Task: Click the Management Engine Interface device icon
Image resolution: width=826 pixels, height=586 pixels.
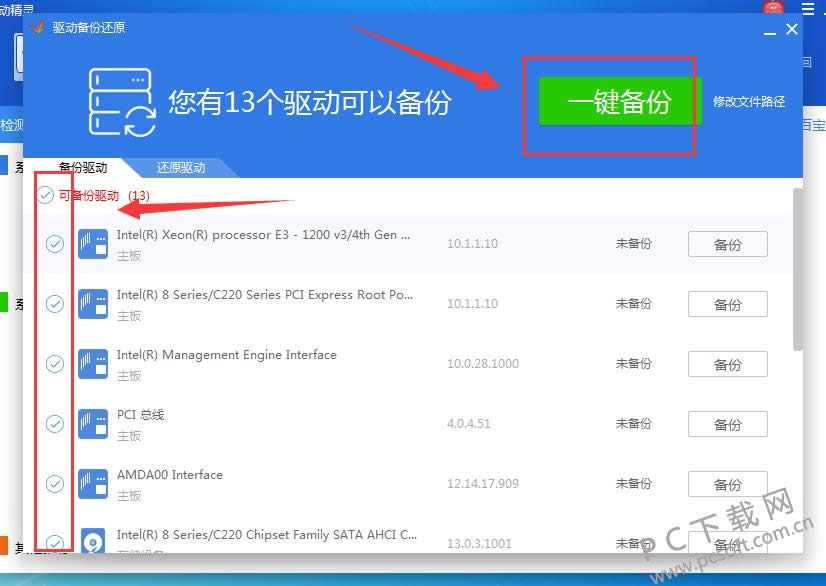Action: 93,363
